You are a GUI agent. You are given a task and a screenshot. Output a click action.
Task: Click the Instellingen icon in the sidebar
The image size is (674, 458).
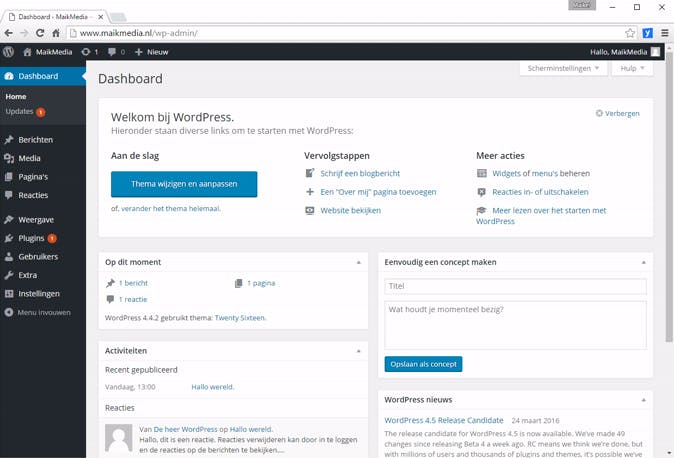pyautogui.click(x=9, y=294)
